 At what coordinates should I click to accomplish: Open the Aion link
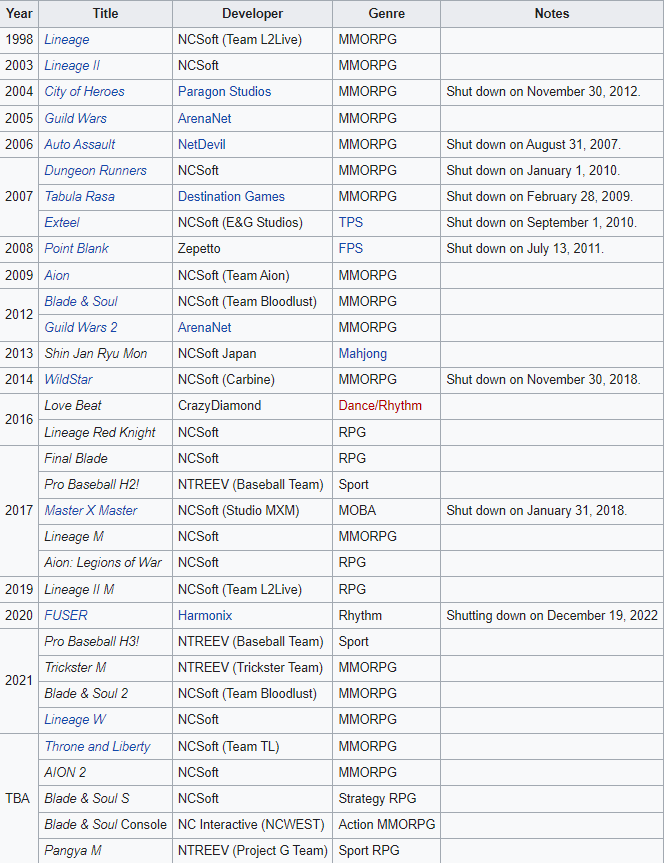pos(57,275)
